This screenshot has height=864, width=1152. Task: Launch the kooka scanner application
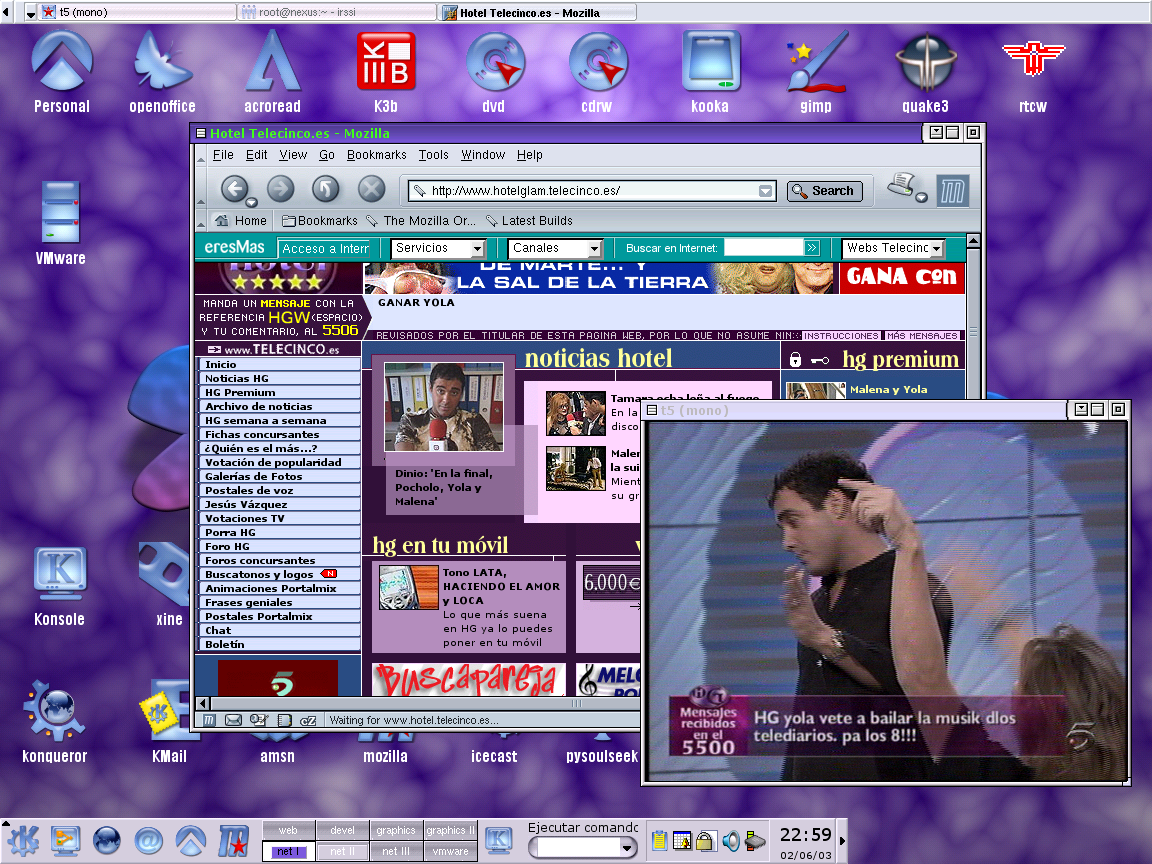click(710, 72)
